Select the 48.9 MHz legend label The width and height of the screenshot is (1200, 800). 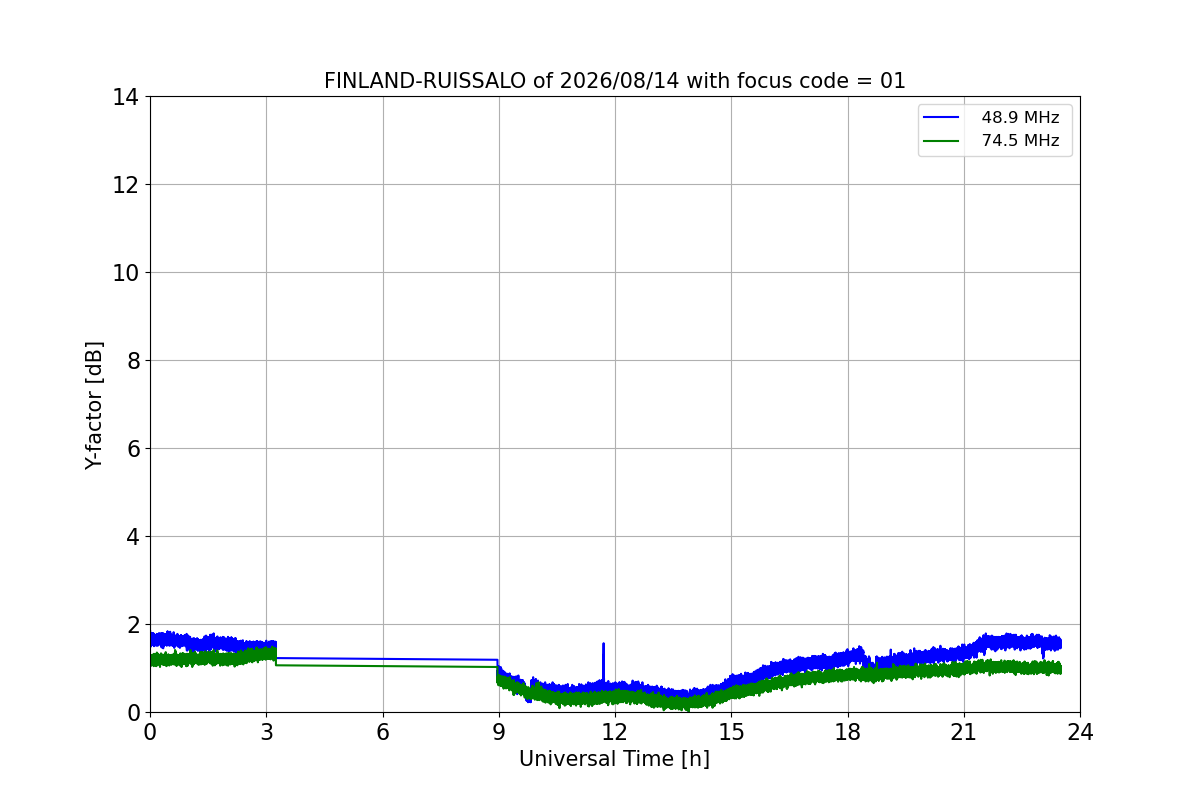1020,118
